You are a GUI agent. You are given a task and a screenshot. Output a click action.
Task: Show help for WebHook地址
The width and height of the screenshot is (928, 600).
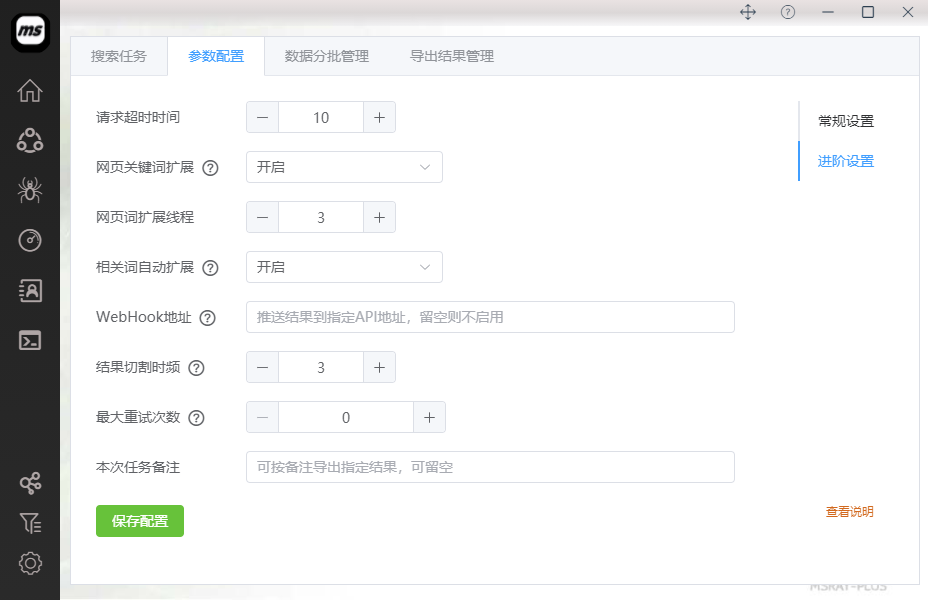pyautogui.click(x=207, y=318)
